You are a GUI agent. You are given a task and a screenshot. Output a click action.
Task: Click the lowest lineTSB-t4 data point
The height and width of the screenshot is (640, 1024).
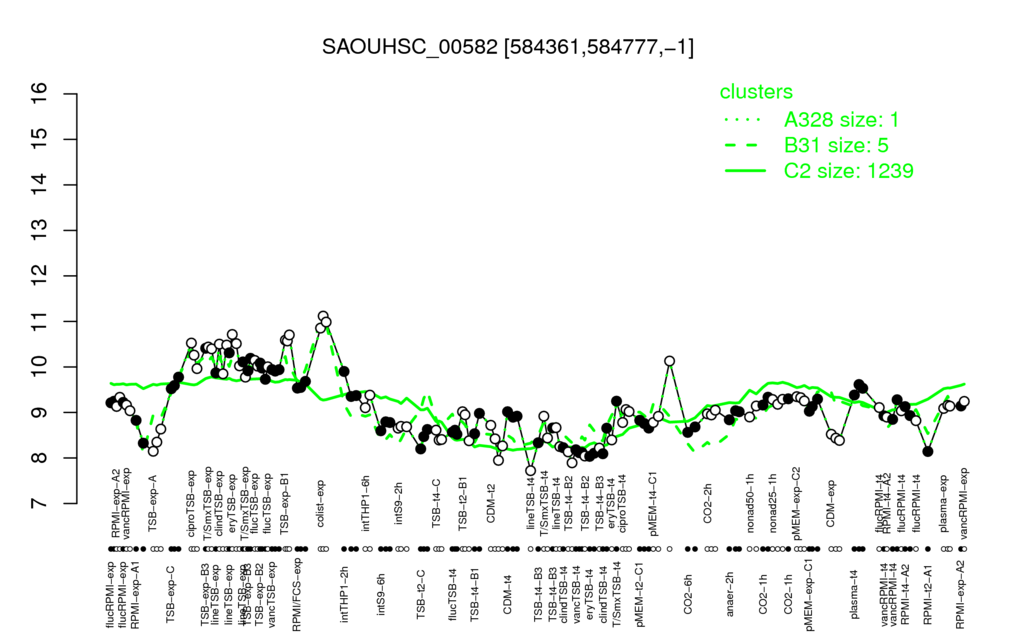click(x=531, y=470)
